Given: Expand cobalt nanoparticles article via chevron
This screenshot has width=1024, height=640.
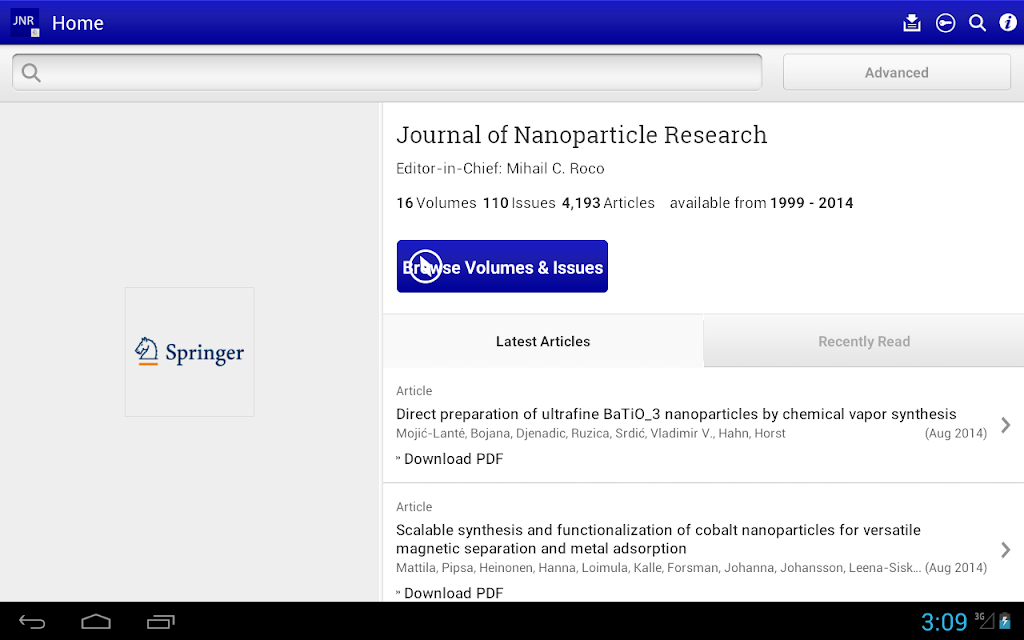Looking at the screenshot, I should pyautogui.click(x=1006, y=550).
